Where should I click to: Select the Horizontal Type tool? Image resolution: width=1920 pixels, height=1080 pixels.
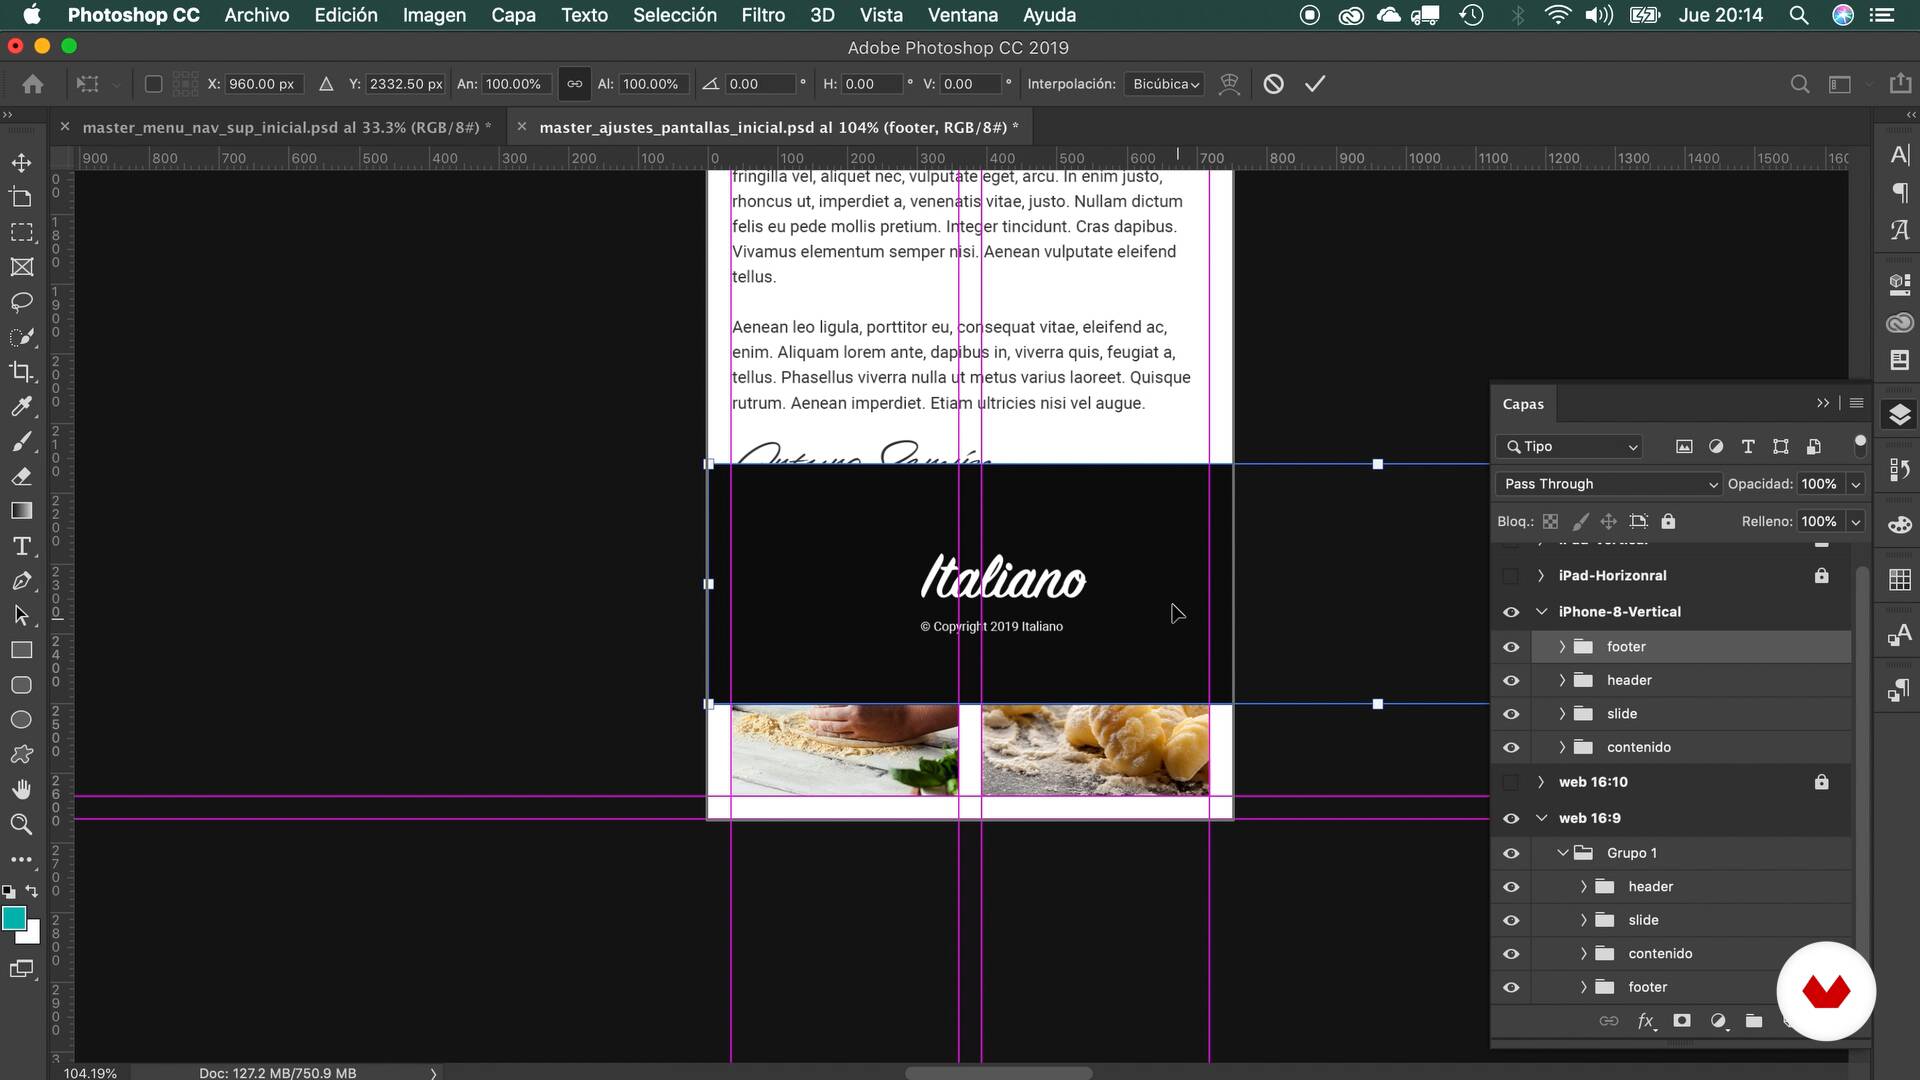point(21,546)
